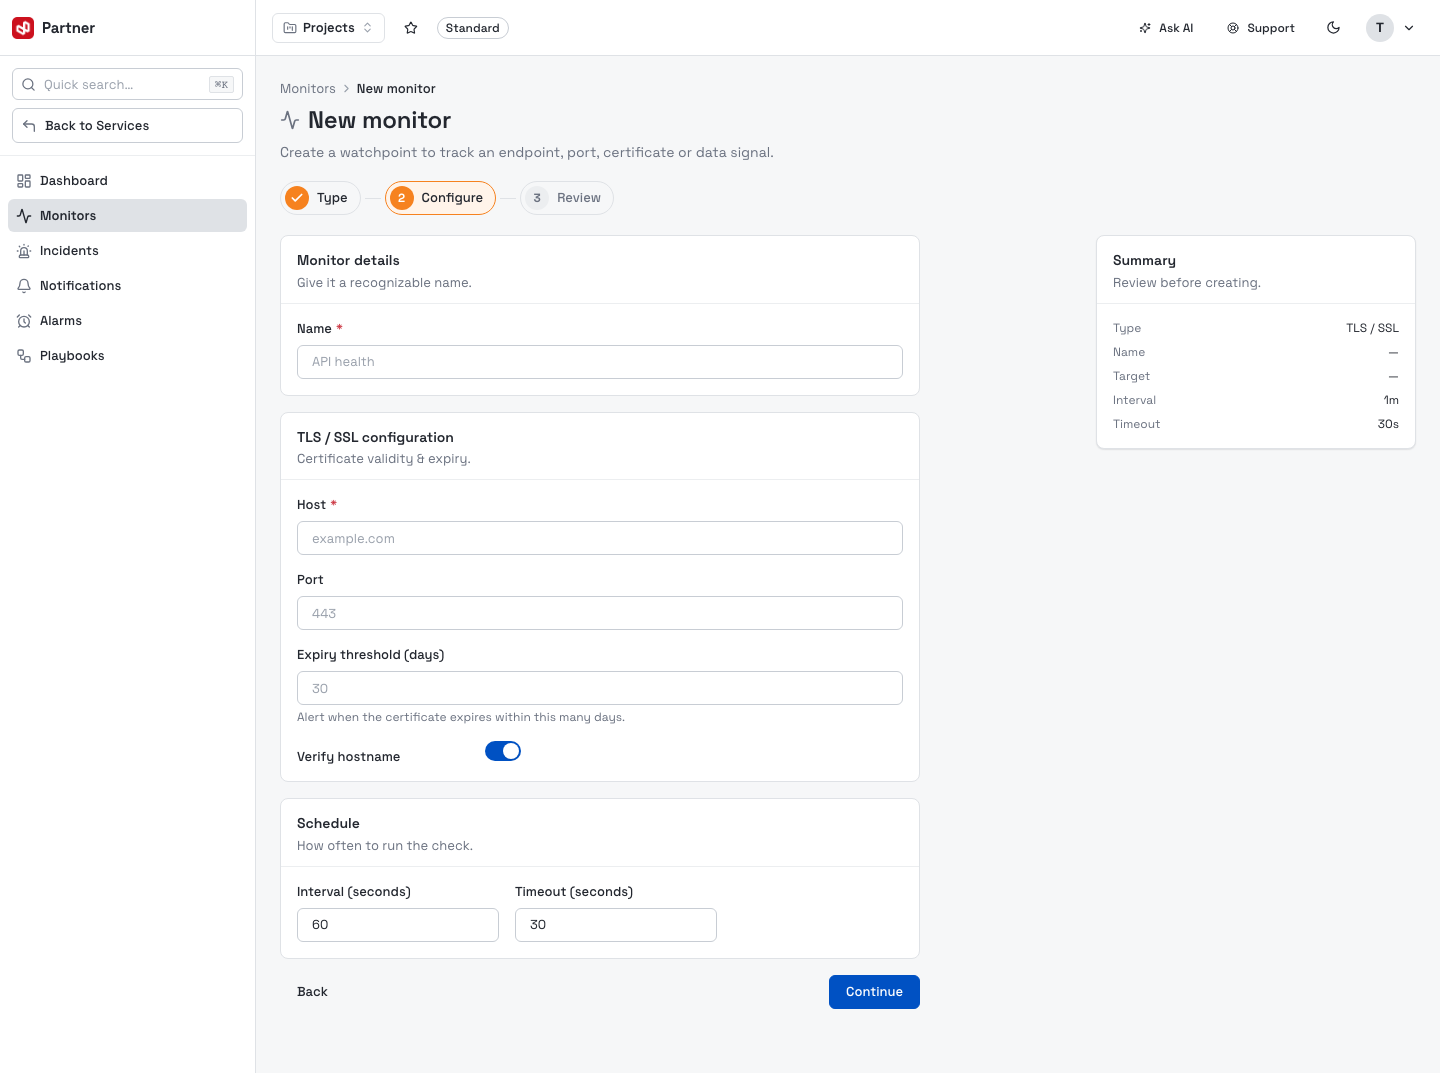Click the Standard plan badge
This screenshot has width=1440, height=1073.
473,28
